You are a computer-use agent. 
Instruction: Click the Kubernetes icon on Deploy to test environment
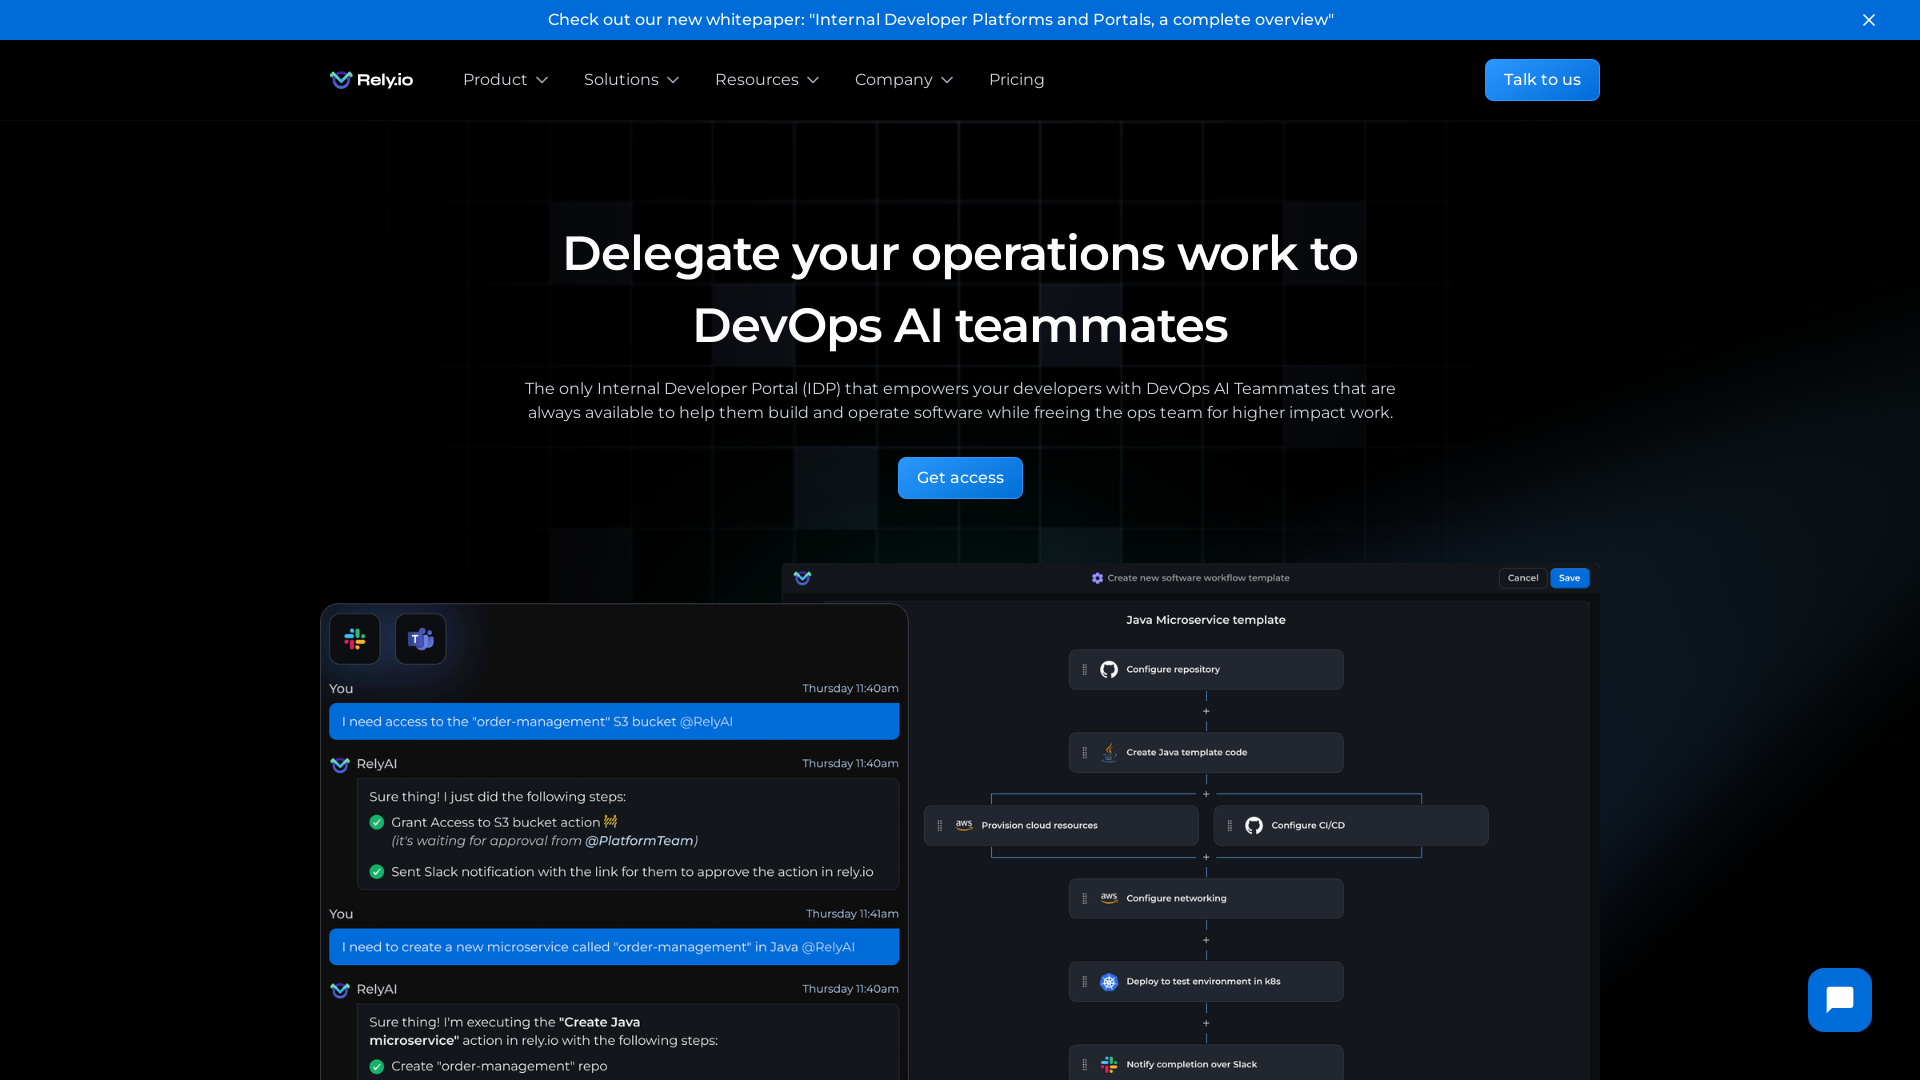[x=1109, y=982]
